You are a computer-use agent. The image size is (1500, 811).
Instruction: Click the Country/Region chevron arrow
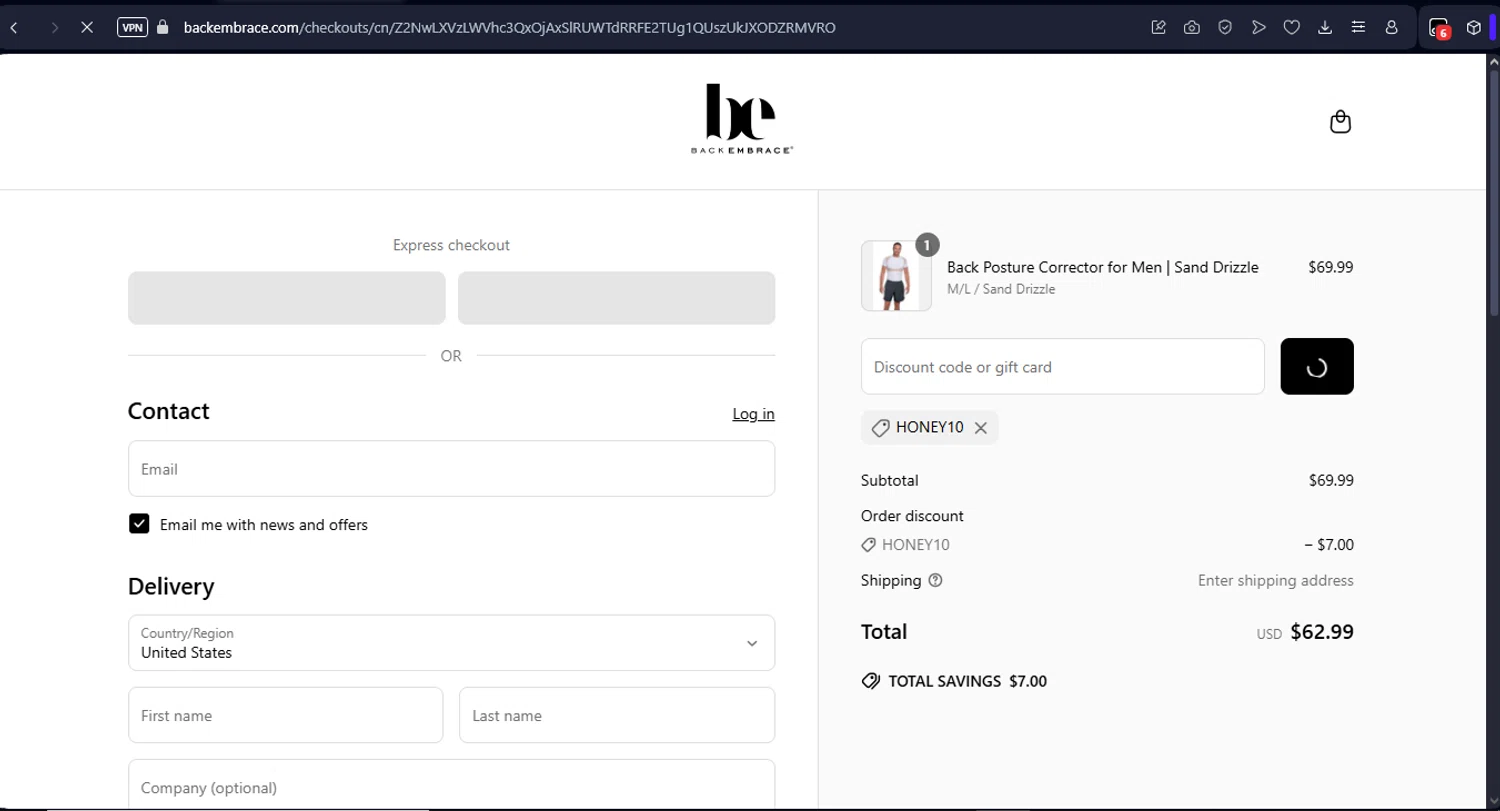752,643
